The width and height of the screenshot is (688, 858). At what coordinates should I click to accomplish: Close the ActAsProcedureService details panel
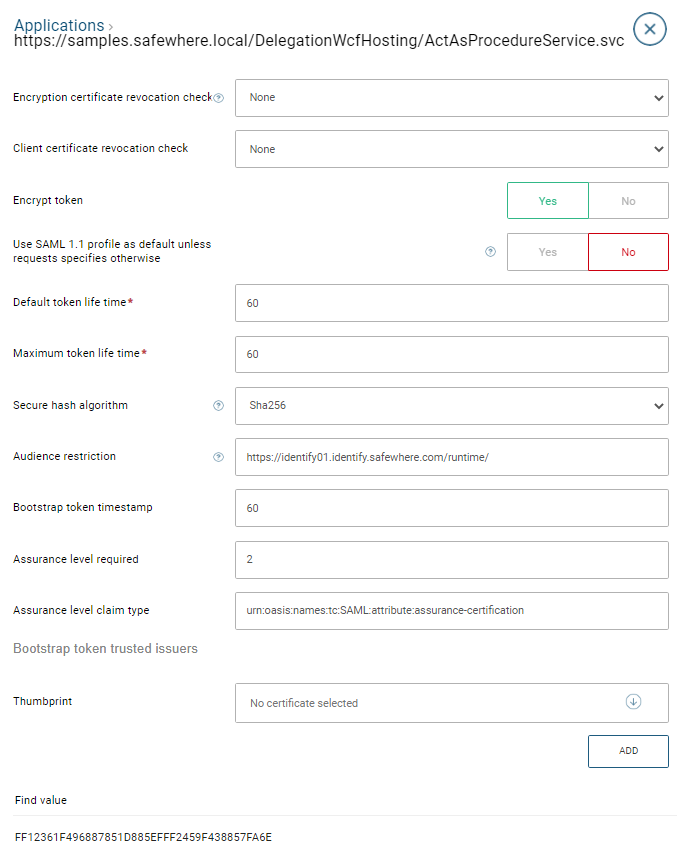(x=649, y=29)
